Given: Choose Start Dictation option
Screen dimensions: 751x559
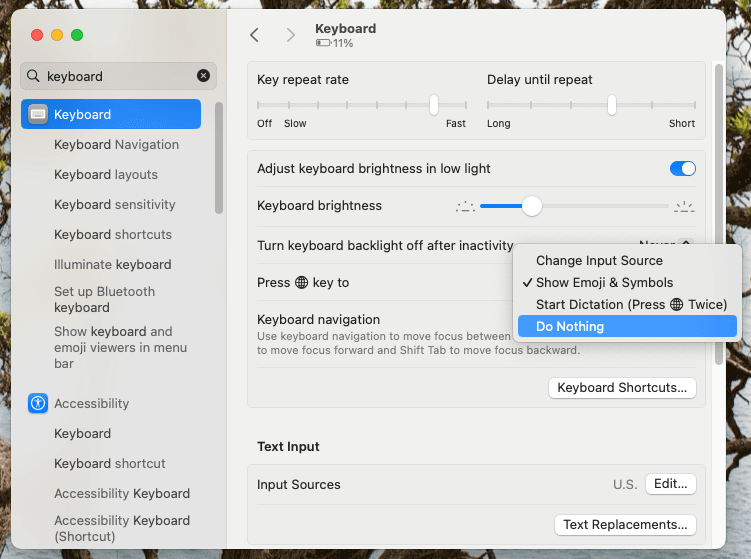Looking at the screenshot, I should tap(627, 305).
